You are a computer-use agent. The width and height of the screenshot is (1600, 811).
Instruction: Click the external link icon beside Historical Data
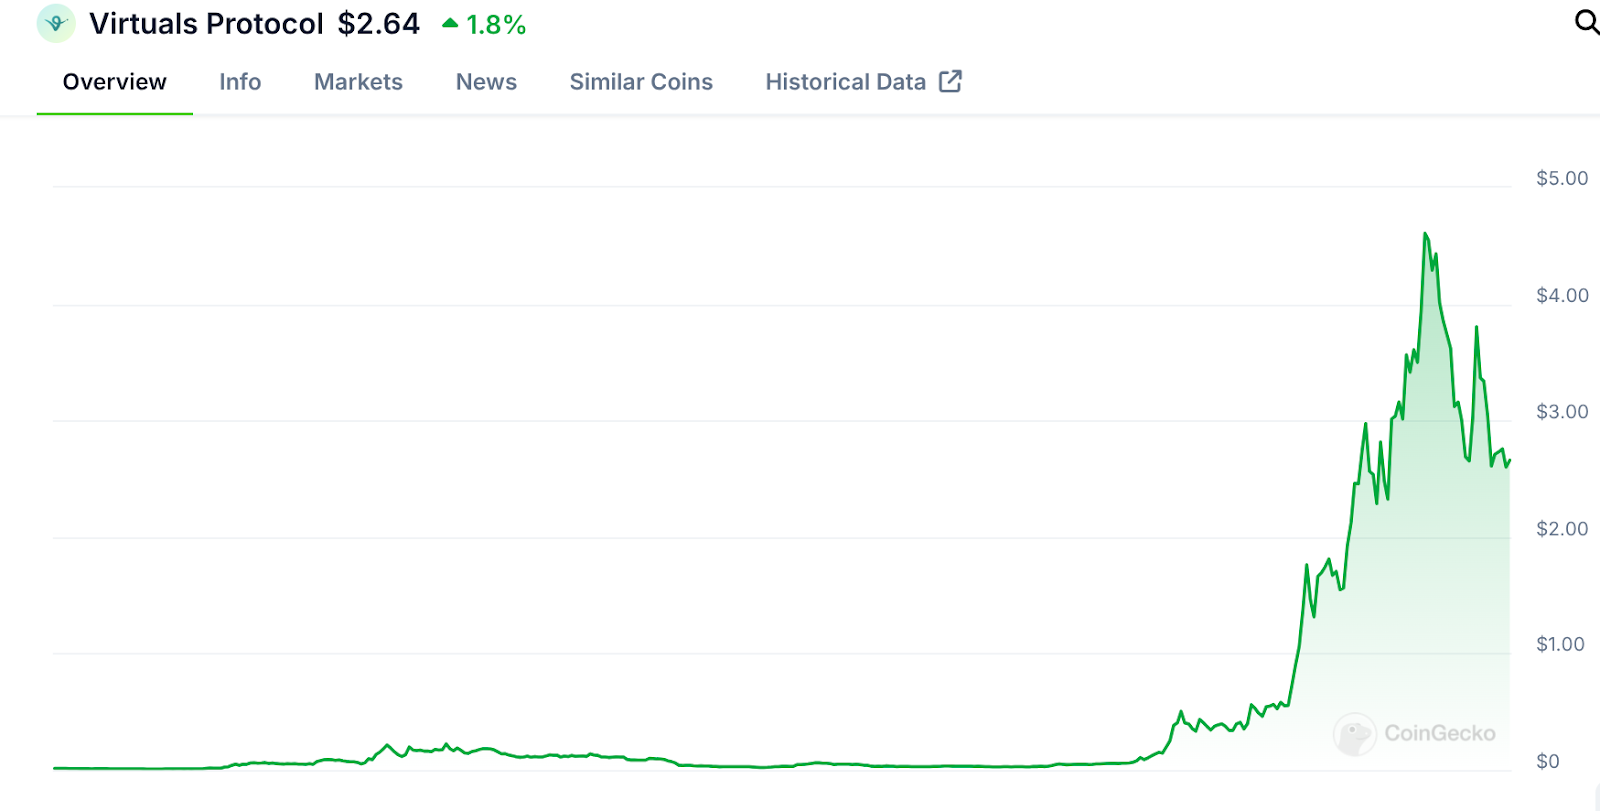coord(950,82)
